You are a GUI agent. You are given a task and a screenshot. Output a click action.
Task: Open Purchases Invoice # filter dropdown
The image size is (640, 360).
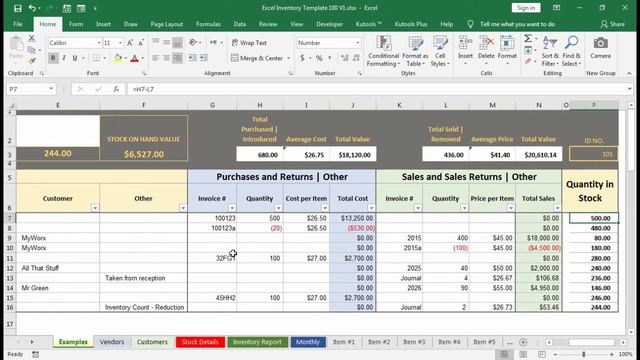click(232, 208)
